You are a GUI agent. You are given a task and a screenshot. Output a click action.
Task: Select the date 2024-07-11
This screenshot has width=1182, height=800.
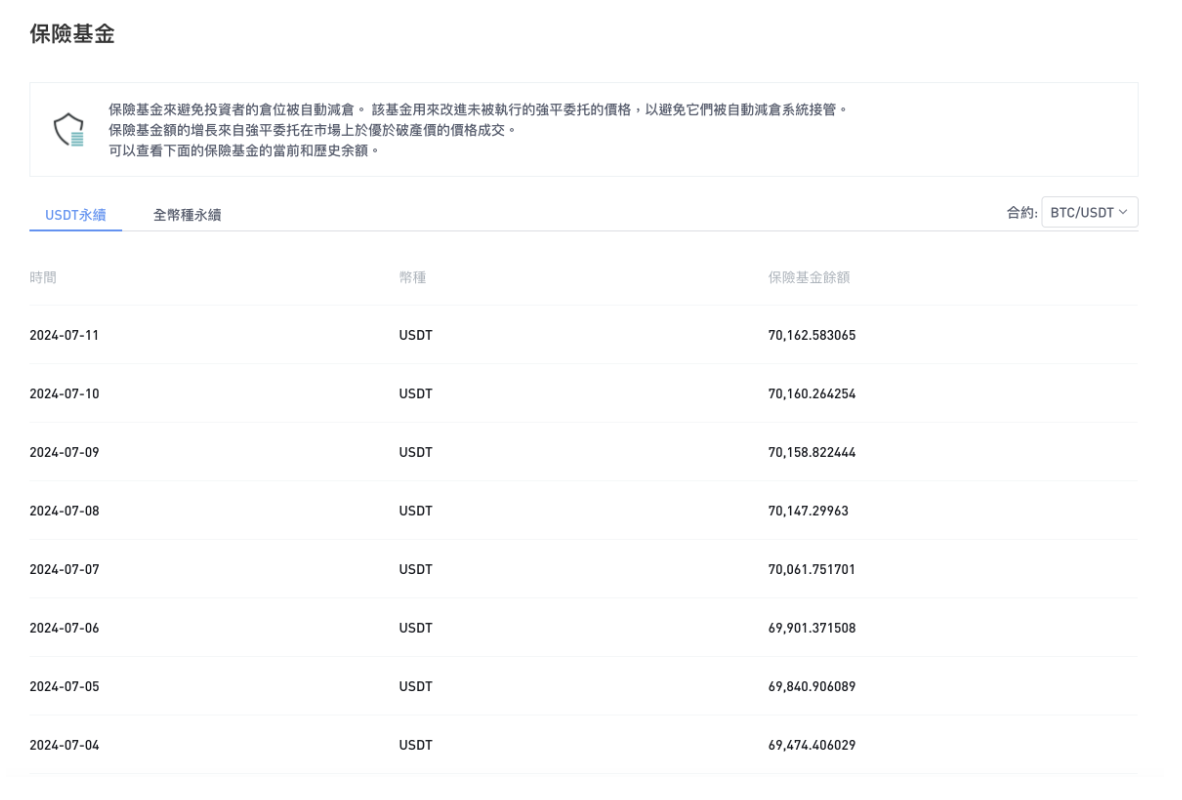[64, 336]
